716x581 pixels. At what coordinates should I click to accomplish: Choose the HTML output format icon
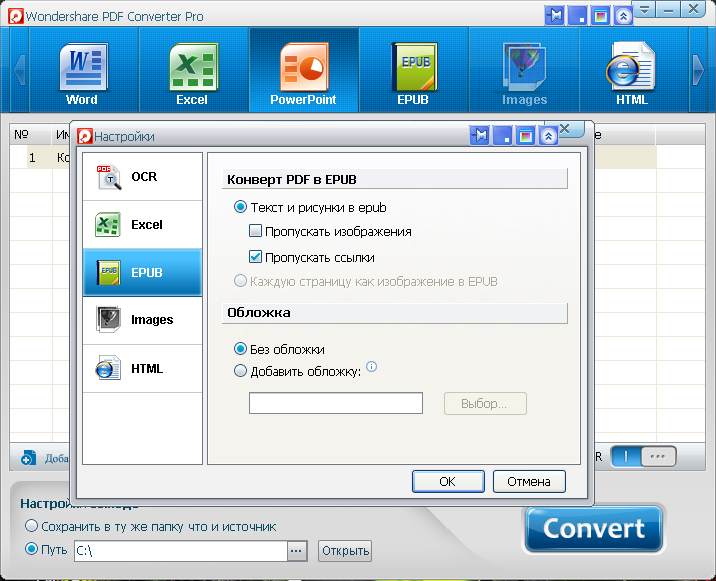tap(631, 74)
